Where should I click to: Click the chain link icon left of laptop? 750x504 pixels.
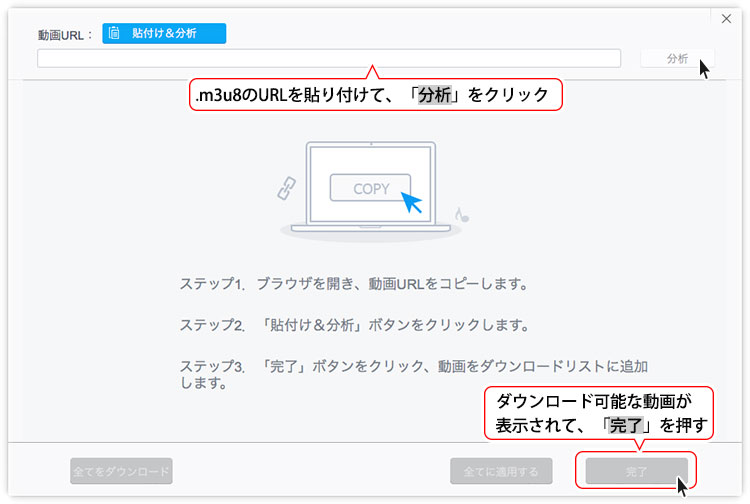pos(287,189)
